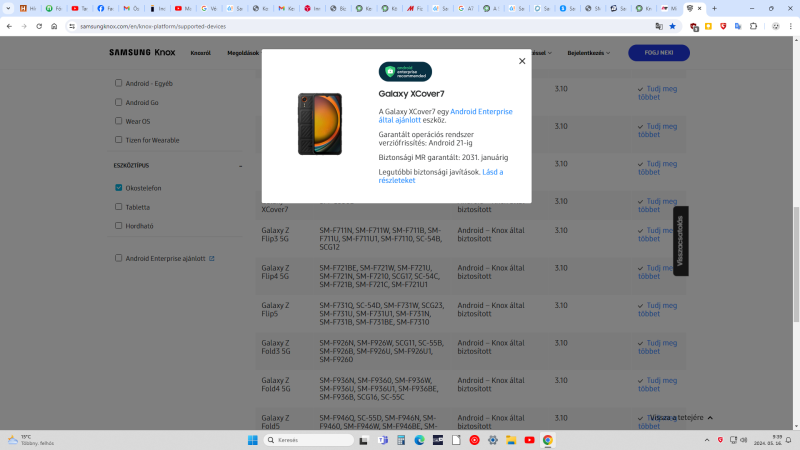The height and width of the screenshot is (450, 800).
Task: Switch to the Facebook tab
Action: tap(105, 8)
